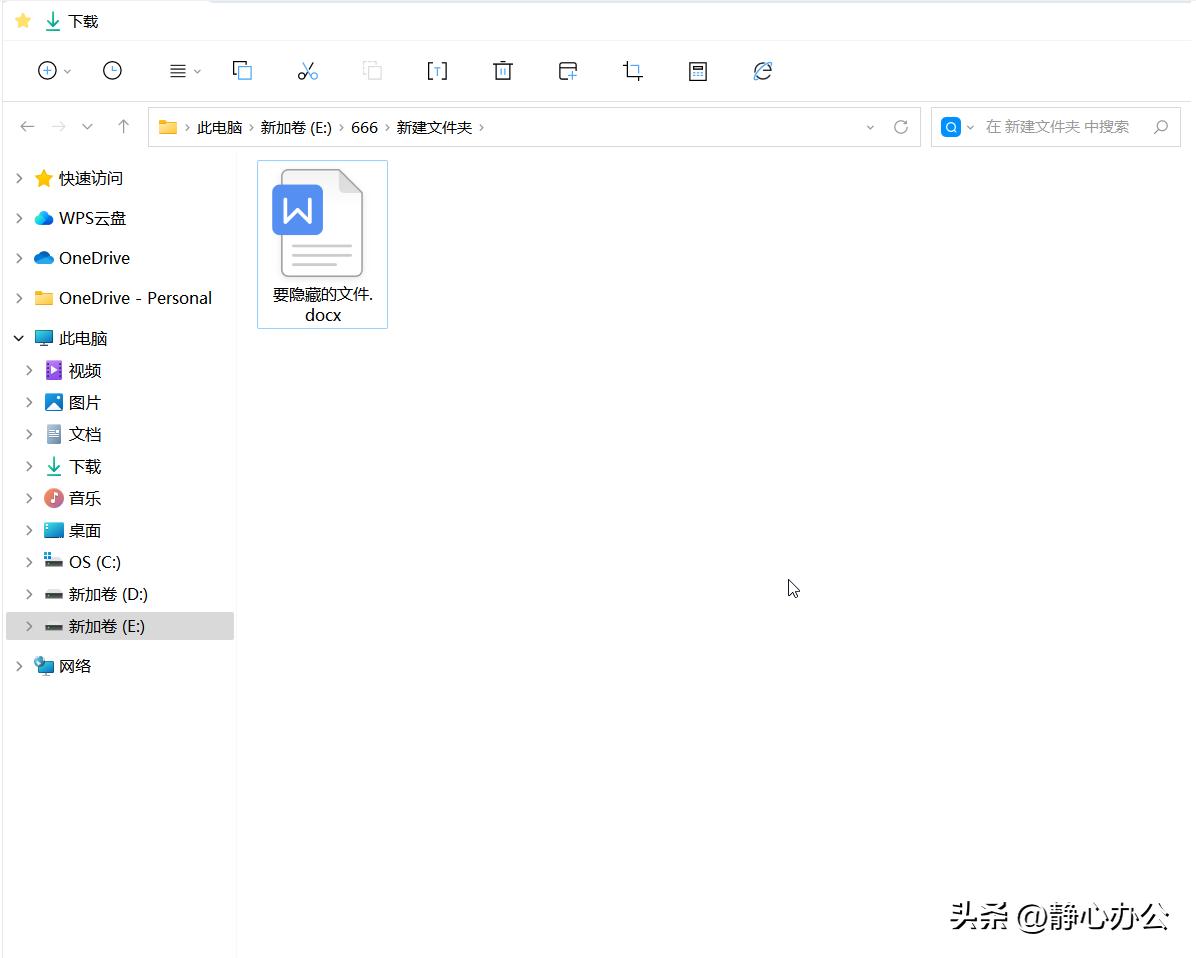Collapse the 此电脑 tree node

pos(18,338)
